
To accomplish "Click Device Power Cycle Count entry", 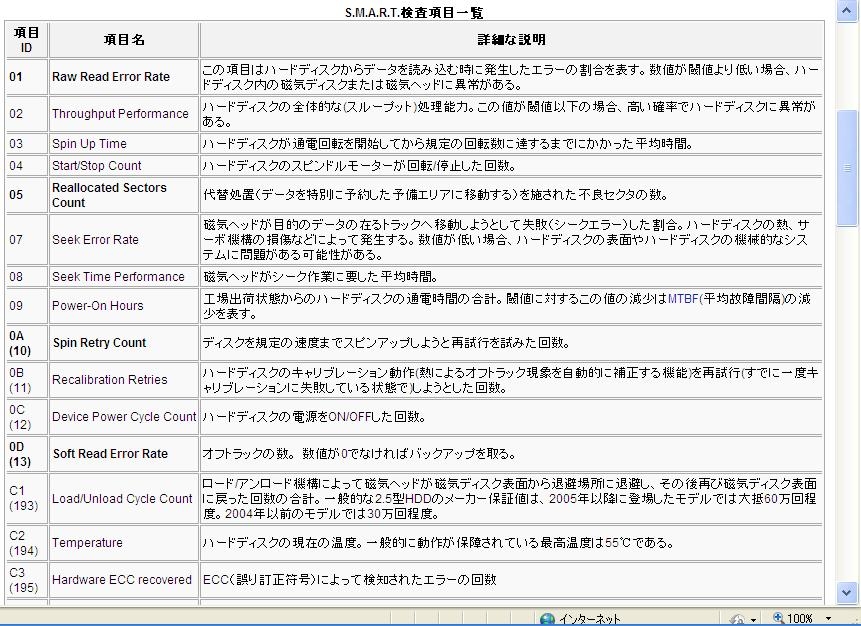I will tap(124, 417).
